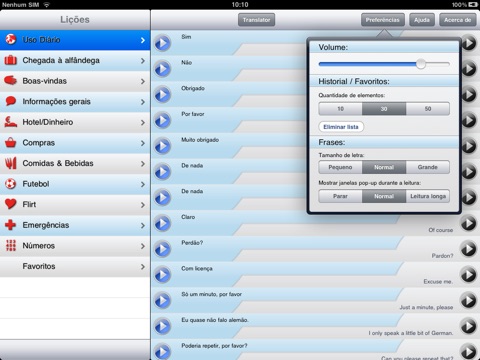Click the bed icon for Hotel/Dinheiro

[11, 122]
